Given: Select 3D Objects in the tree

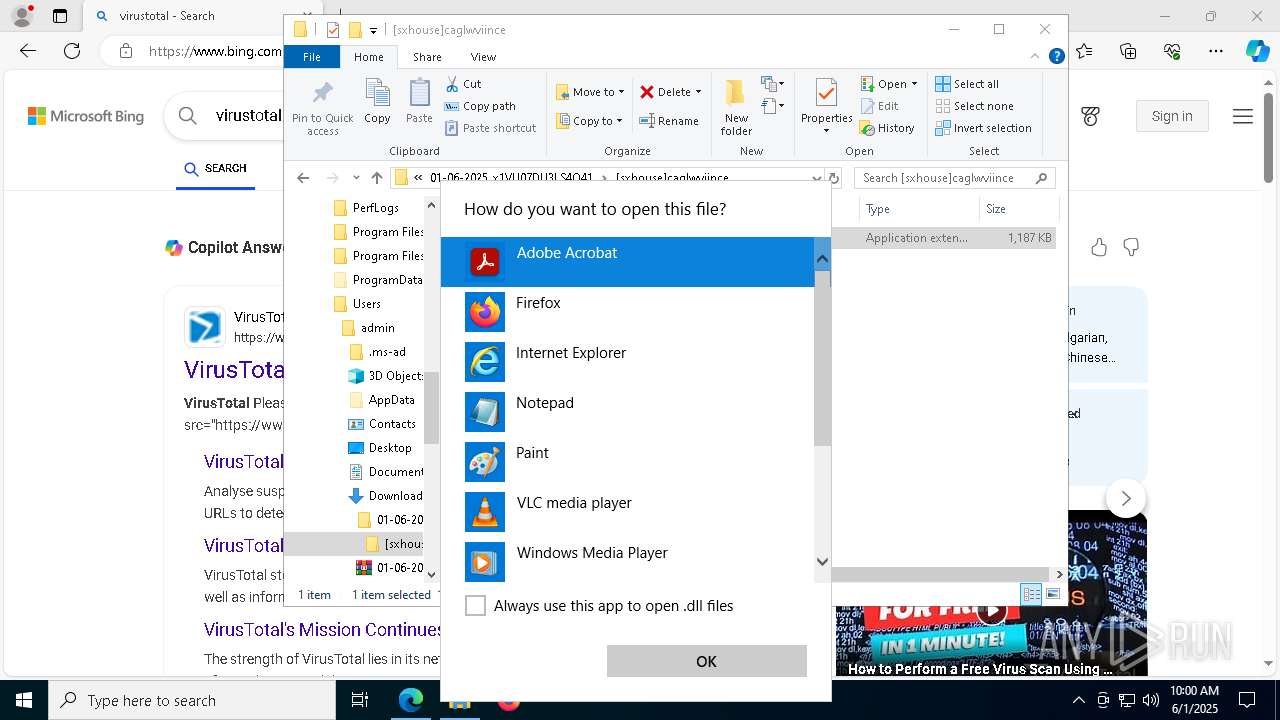Looking at the screenshot, I should click(x=385, y=376).
